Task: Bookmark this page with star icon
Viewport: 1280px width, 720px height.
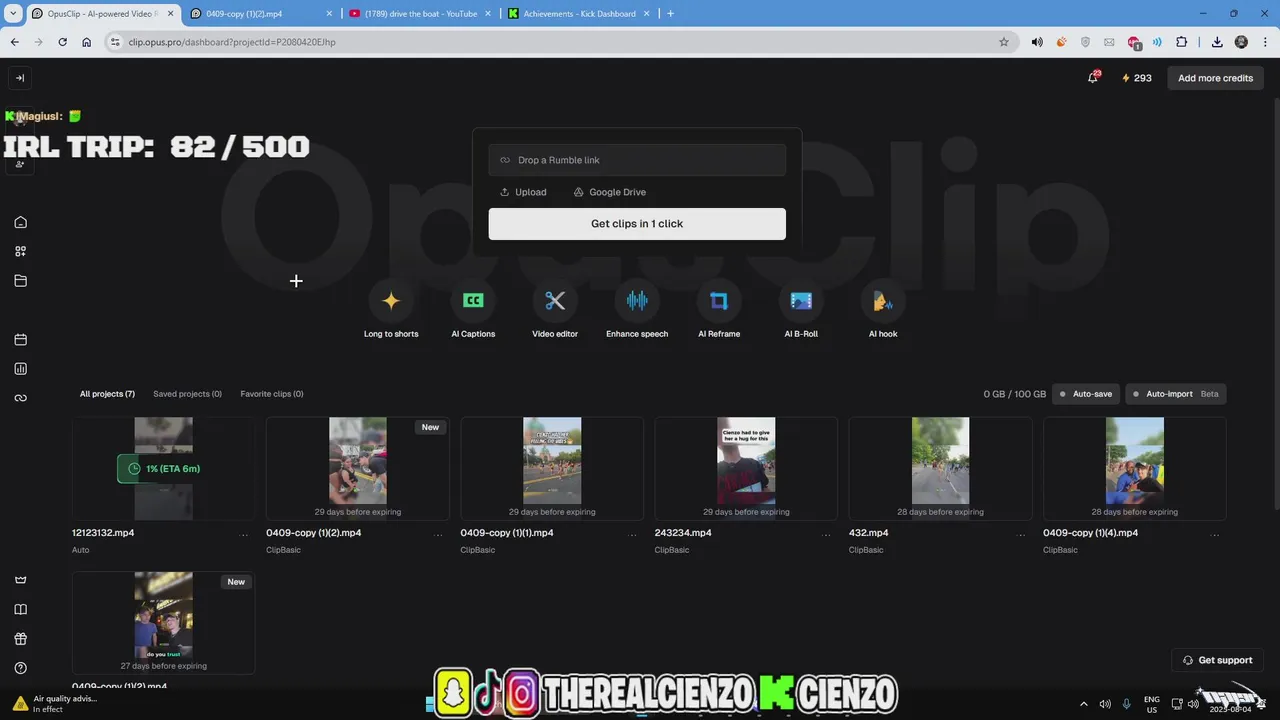Action: [1003, 42]
